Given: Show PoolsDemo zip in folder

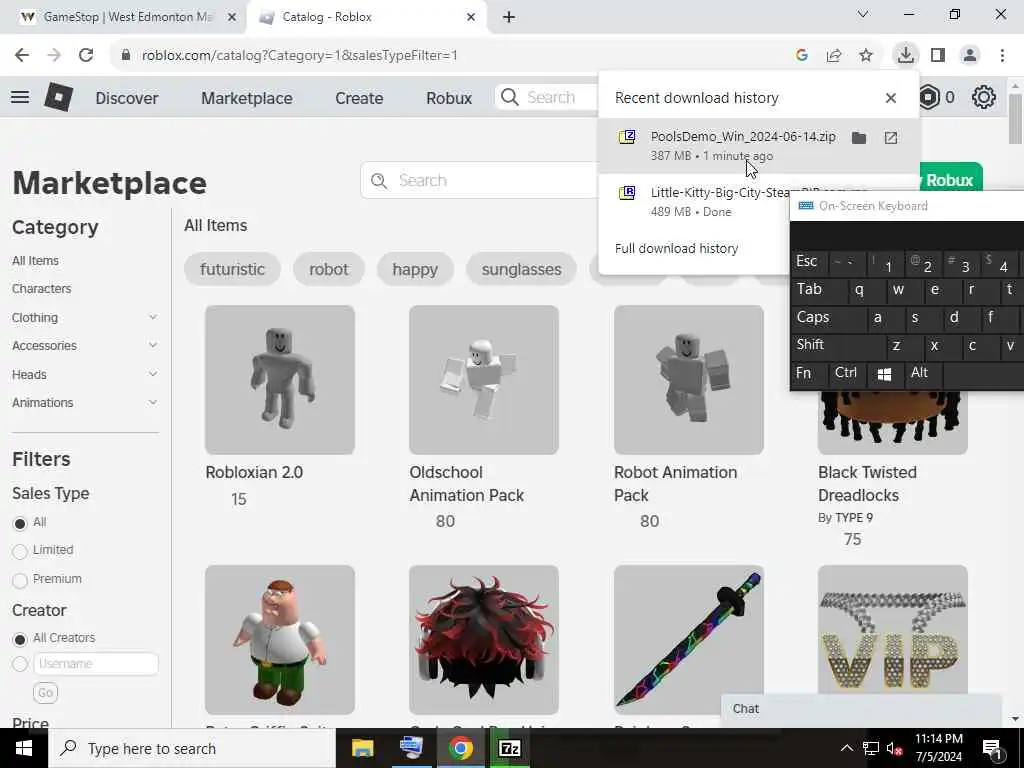Looking at the screenshot, I should pos(859,138).
